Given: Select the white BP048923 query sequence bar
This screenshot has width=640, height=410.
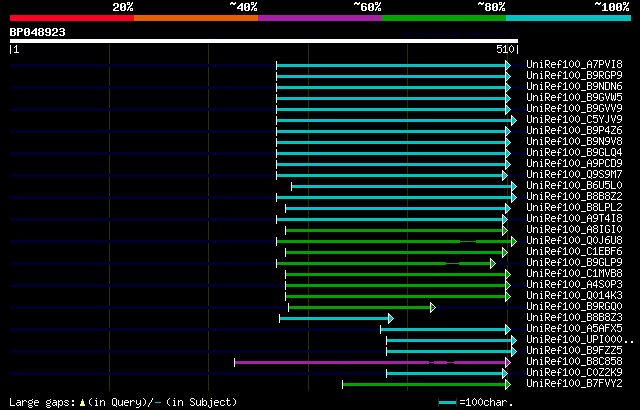Looking at the screenshot, I should [x=264, y=41].
